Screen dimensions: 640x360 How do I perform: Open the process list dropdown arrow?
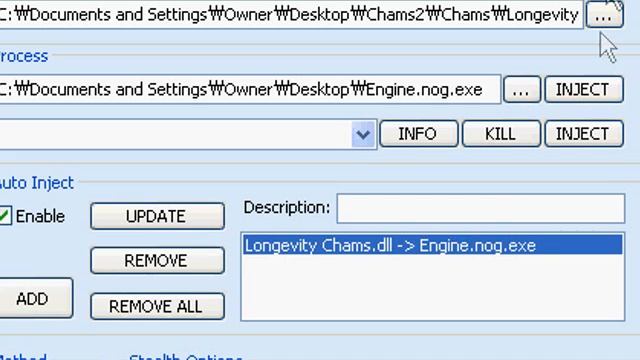[x=363, y=134]
